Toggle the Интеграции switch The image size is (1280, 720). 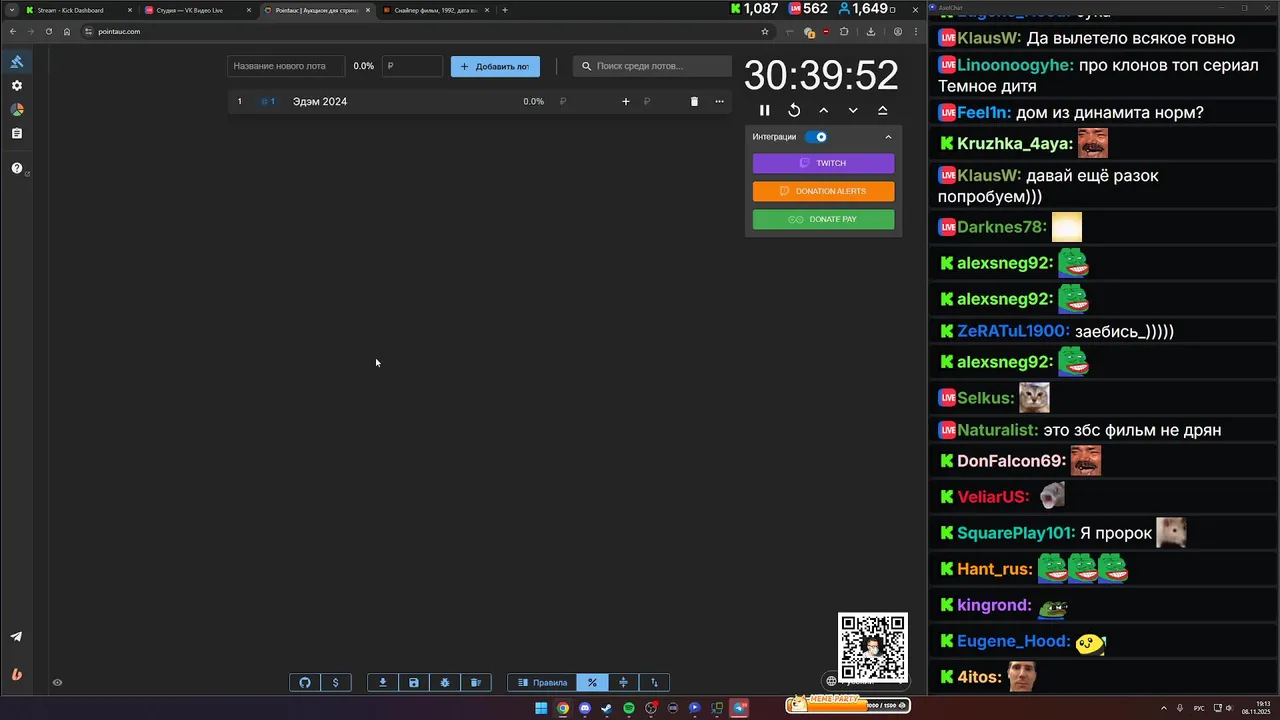pyautogui.click(x=817, y=137)
